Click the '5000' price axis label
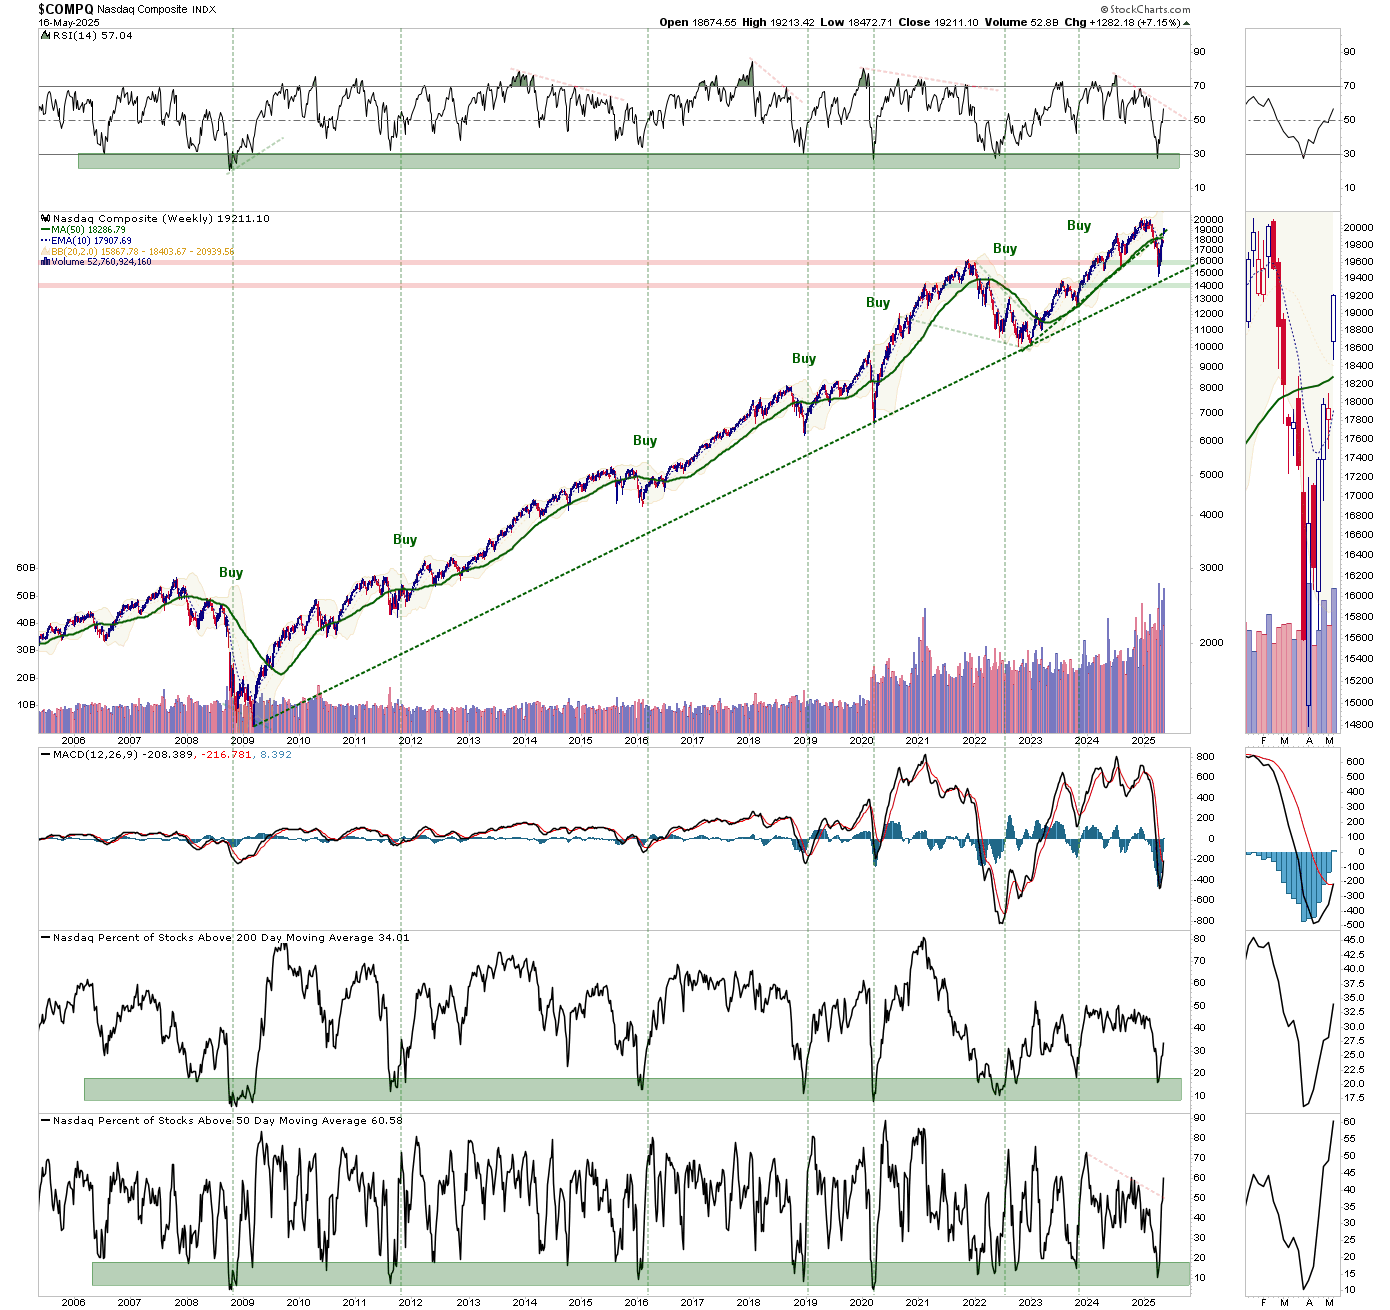 click(1211, 475)
